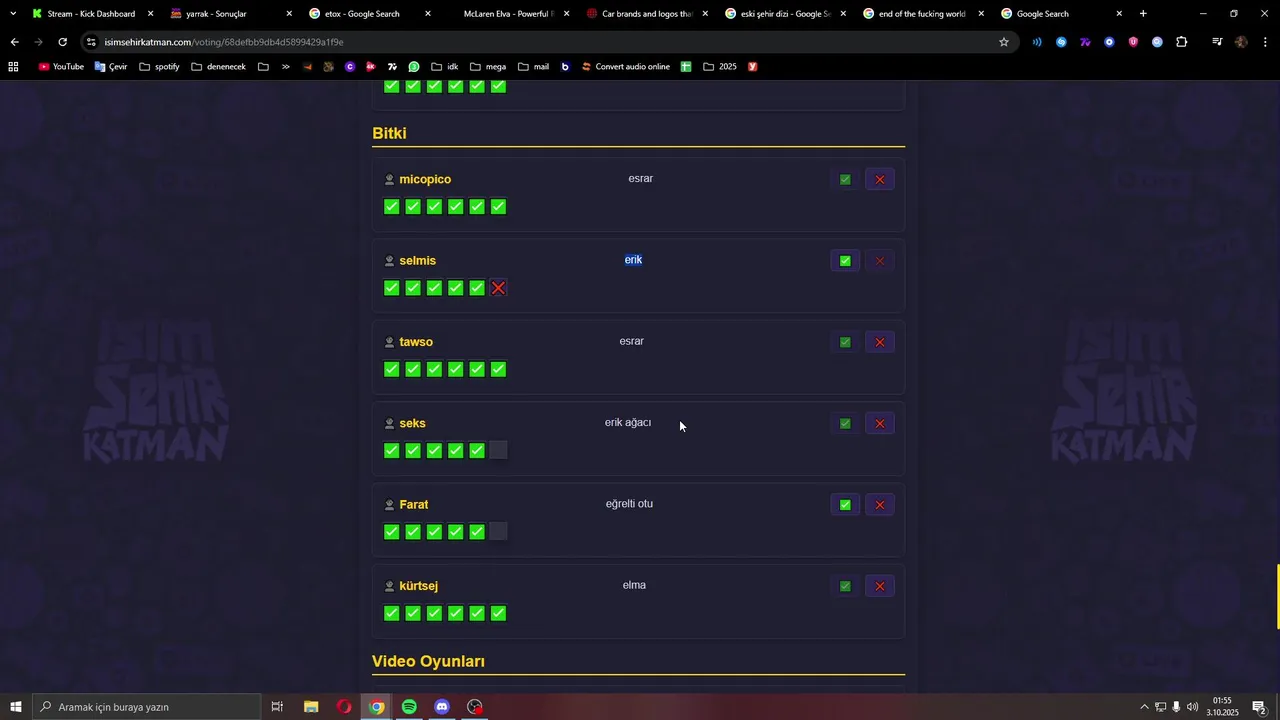Open the Çevir bookmark
Image resolution: width=1280 pixels, height=720 pixels.
(111, 67)
